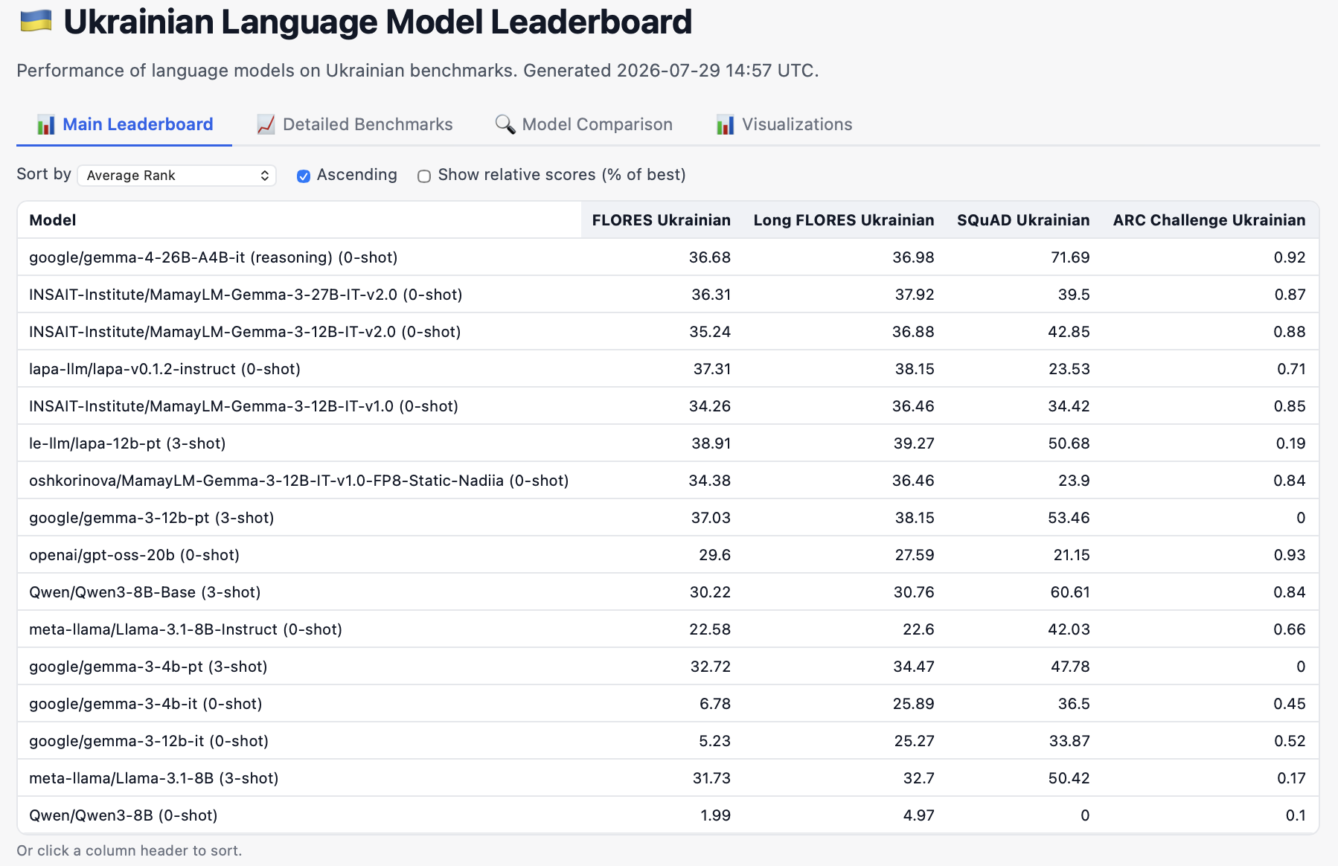This screenshot has width=1338, height=866.
Task: Click the SQuAD score 53.46
Action: [x=1068, y=517]
